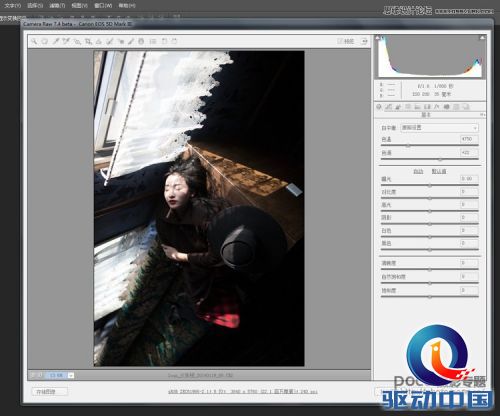The image size is (500, 416).
Task: Click the 自然饱和度 vibrance slider
Action: pos(430,283)
